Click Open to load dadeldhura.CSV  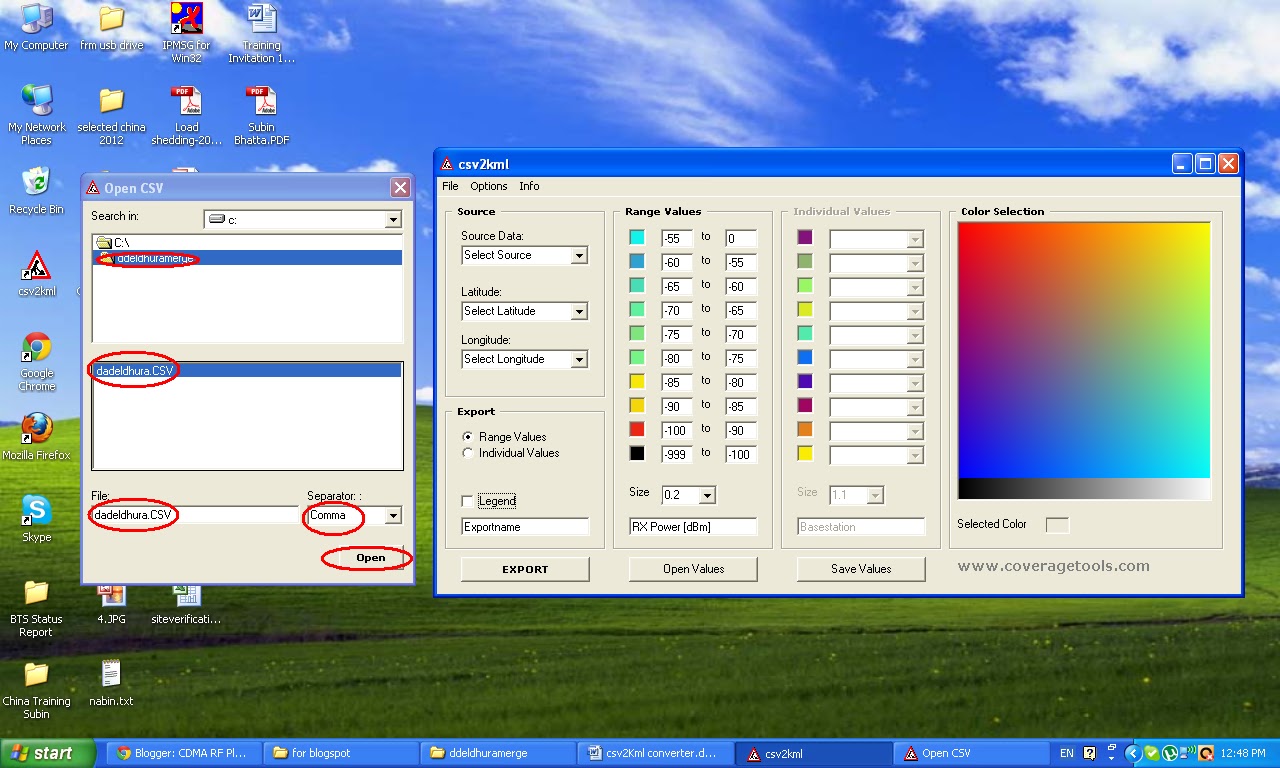tap(369, 558)
